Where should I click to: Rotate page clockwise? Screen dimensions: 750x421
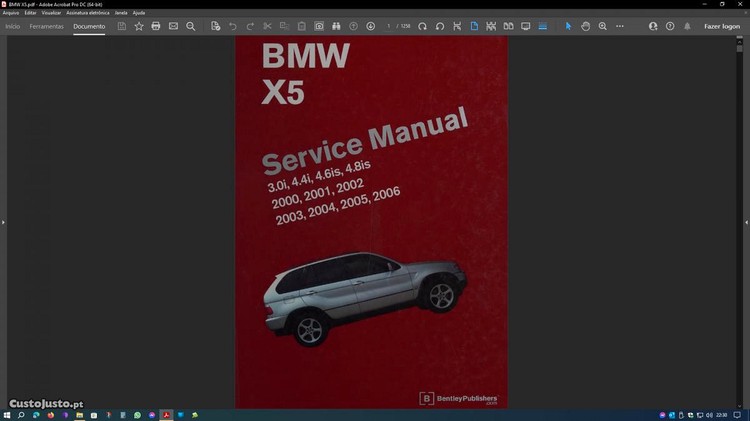[x=422, y=26]
